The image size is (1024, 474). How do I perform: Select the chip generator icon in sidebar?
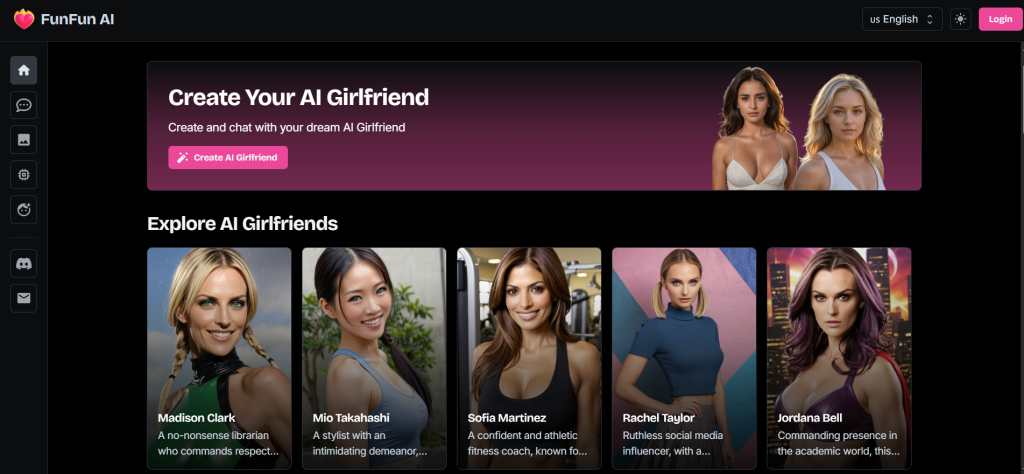click(24, 174)
